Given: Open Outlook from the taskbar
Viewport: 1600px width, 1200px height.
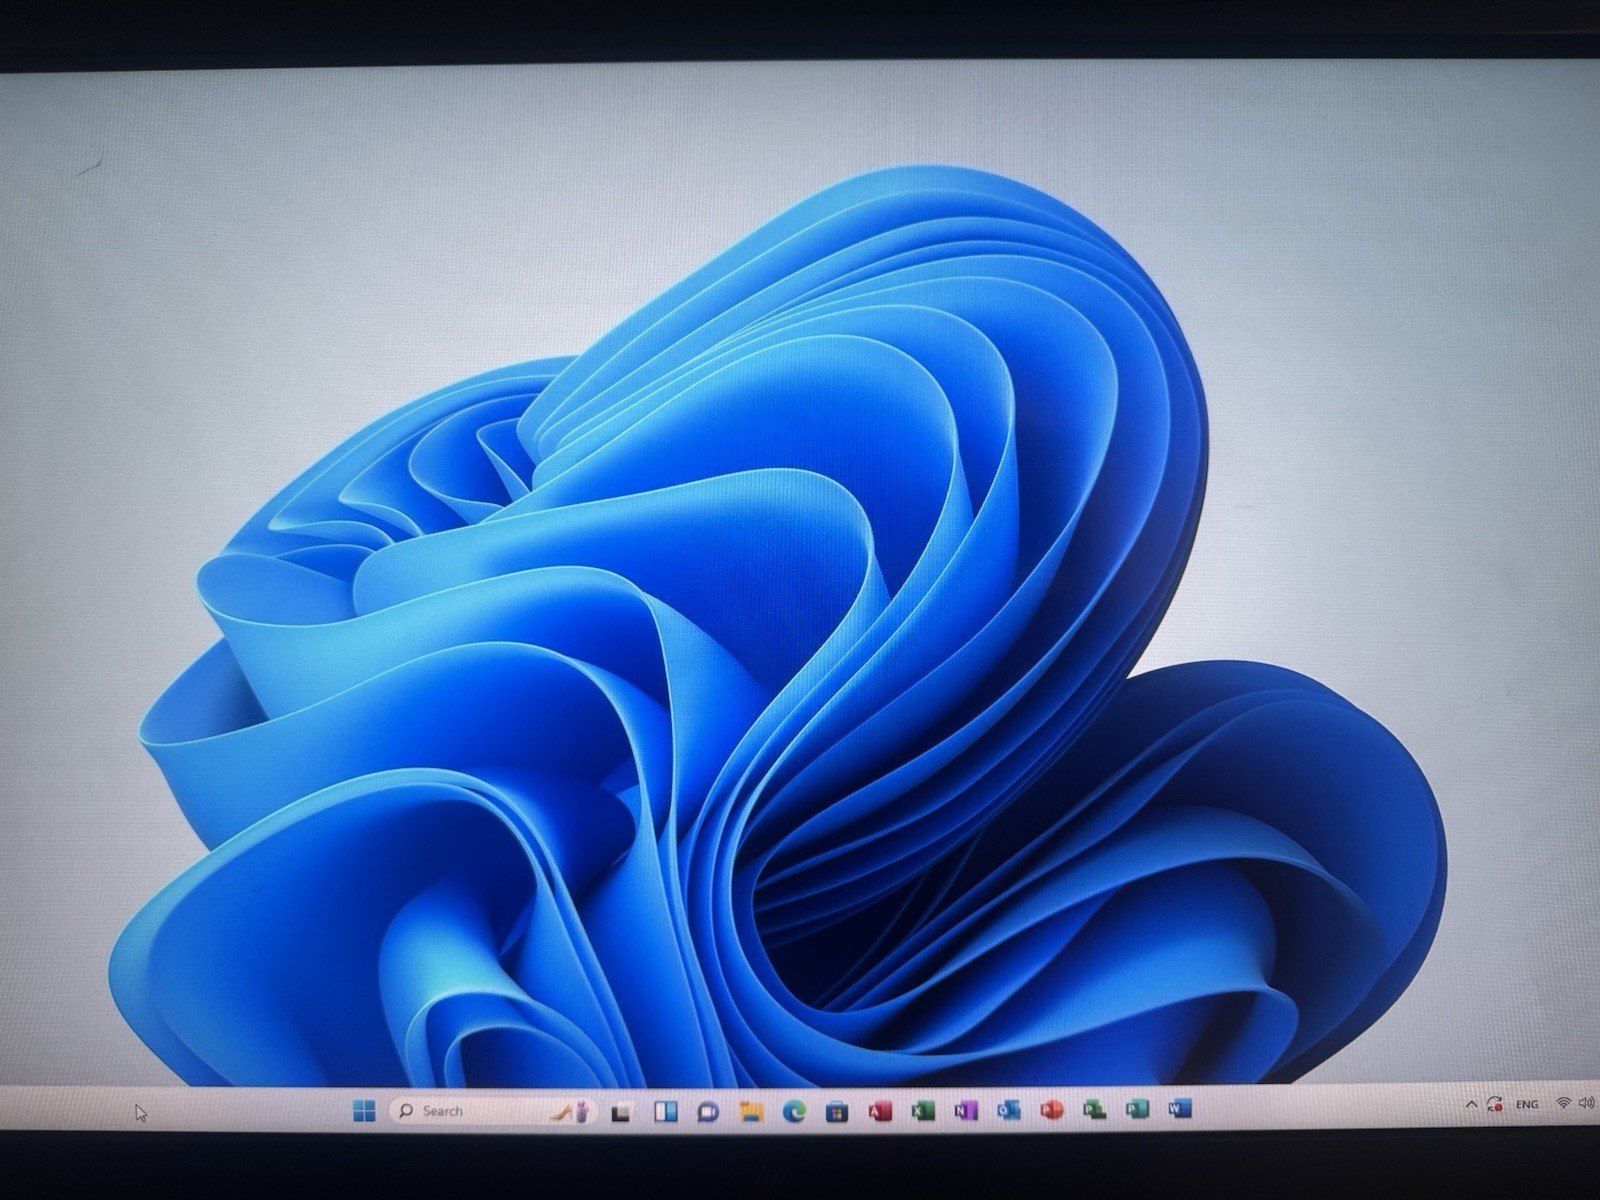Looking at the screenshot, I should (1008, 1110).
